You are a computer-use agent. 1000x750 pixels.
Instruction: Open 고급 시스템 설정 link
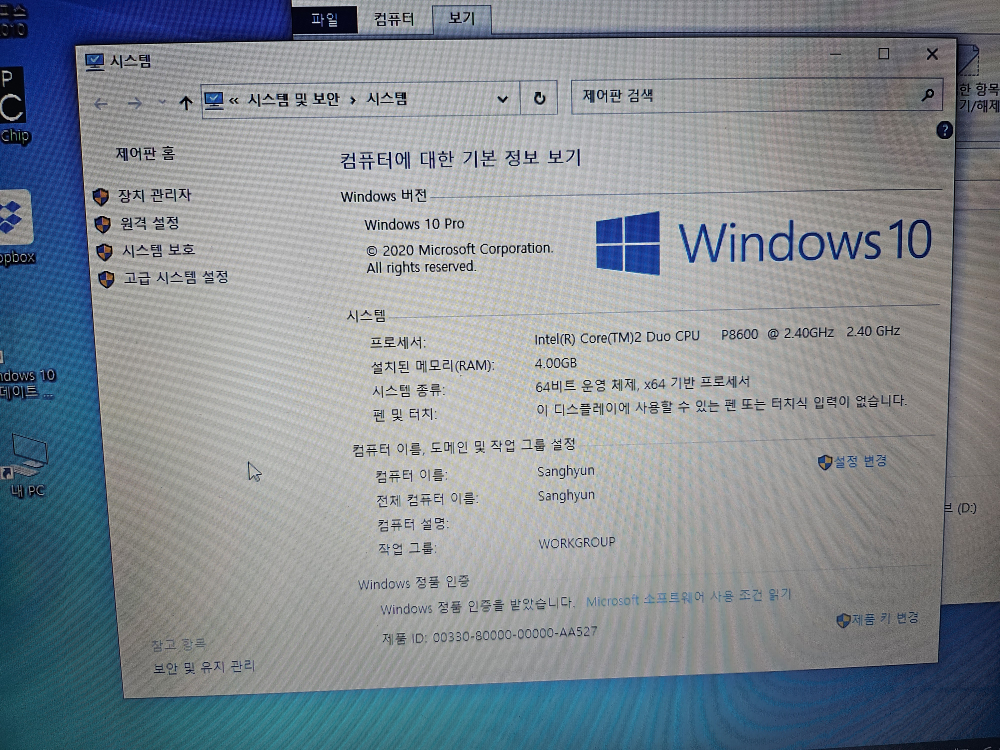click(175, 277)
